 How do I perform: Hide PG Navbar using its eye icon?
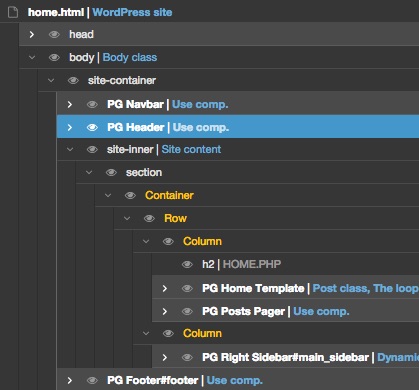(92, 104)
